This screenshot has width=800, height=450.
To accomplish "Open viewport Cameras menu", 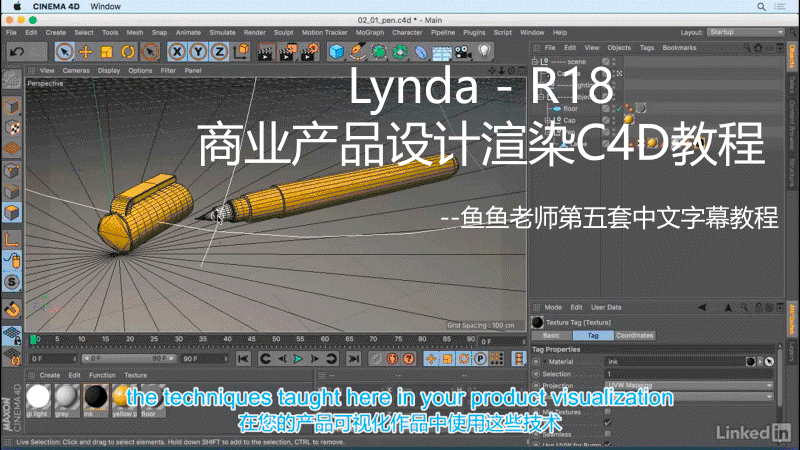I will (x=76, y=70).
